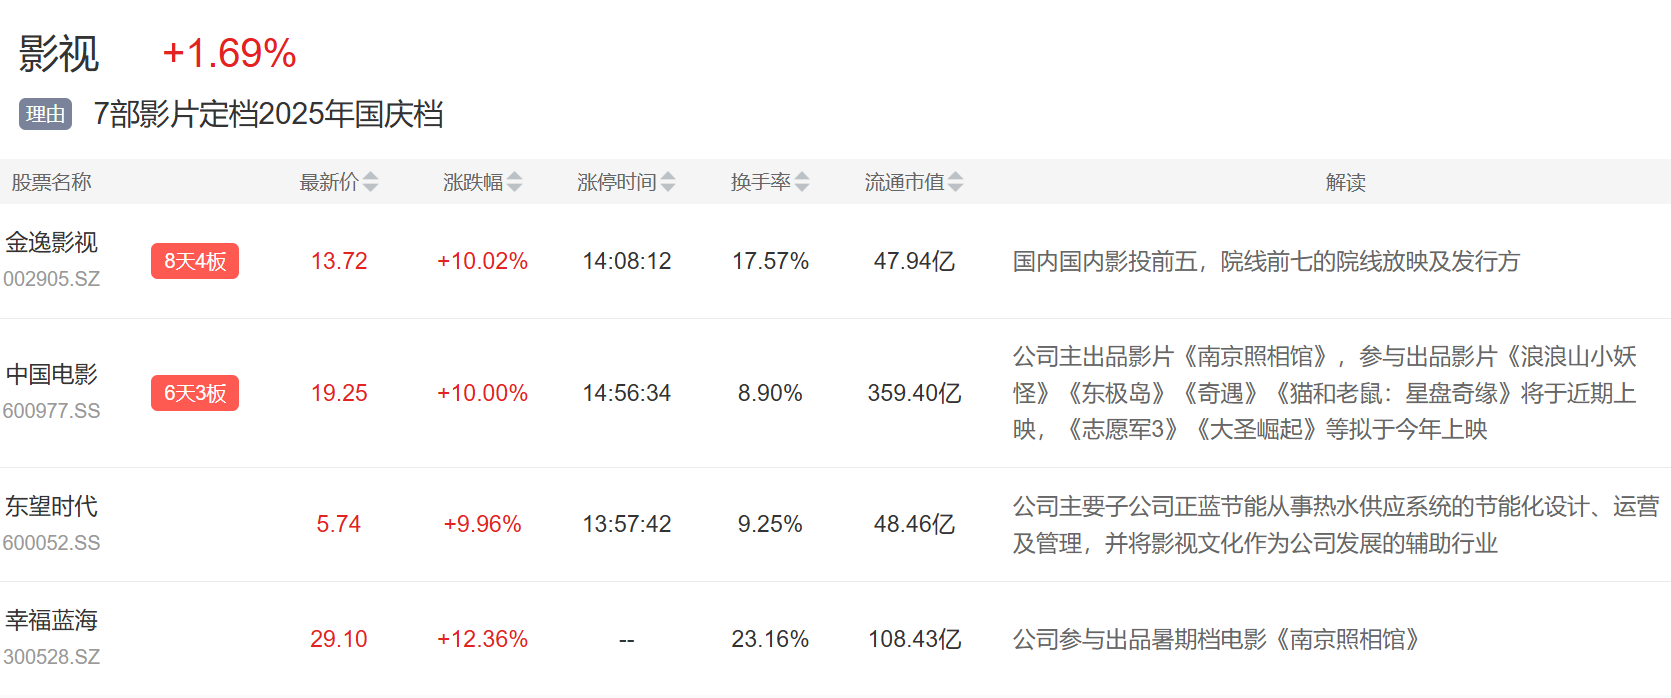Sort by 换手率 using its sort arrows
Viewport: 1671px width, 698px height.
(802, 182)
